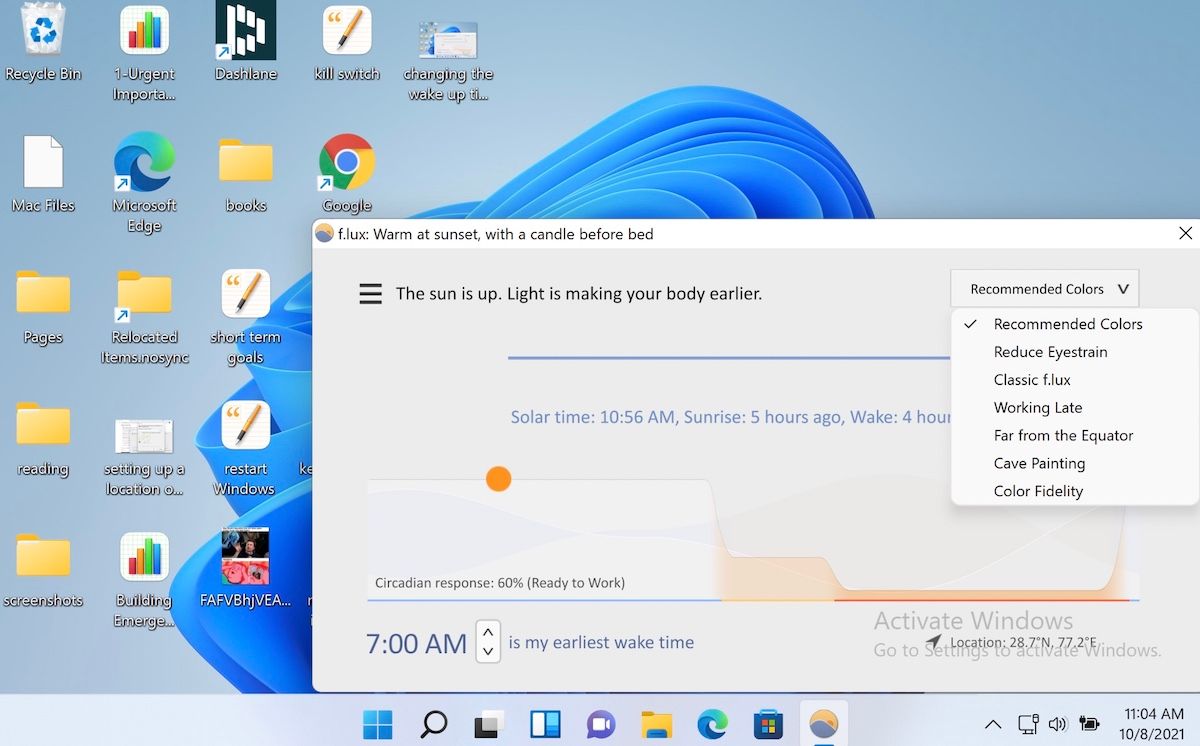Viewport: 1200px width, 746px height.
Task: Click the f.lux icon in the taskbar
Action: click(823, 723)
